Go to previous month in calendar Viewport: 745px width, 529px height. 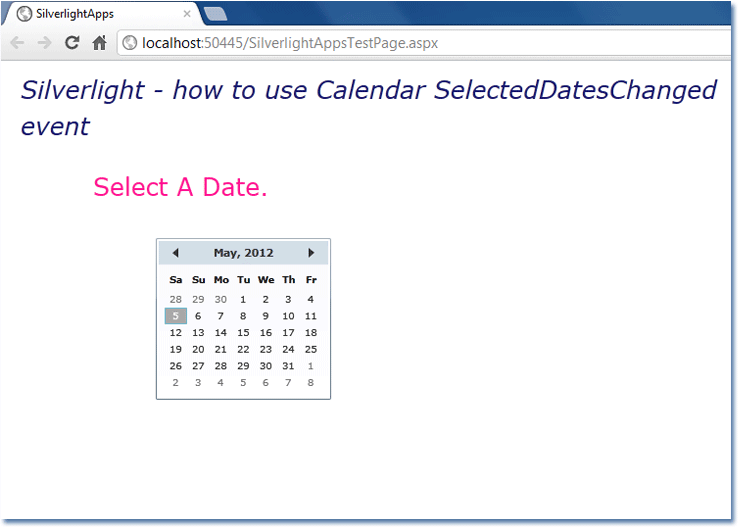click(175, 253)
